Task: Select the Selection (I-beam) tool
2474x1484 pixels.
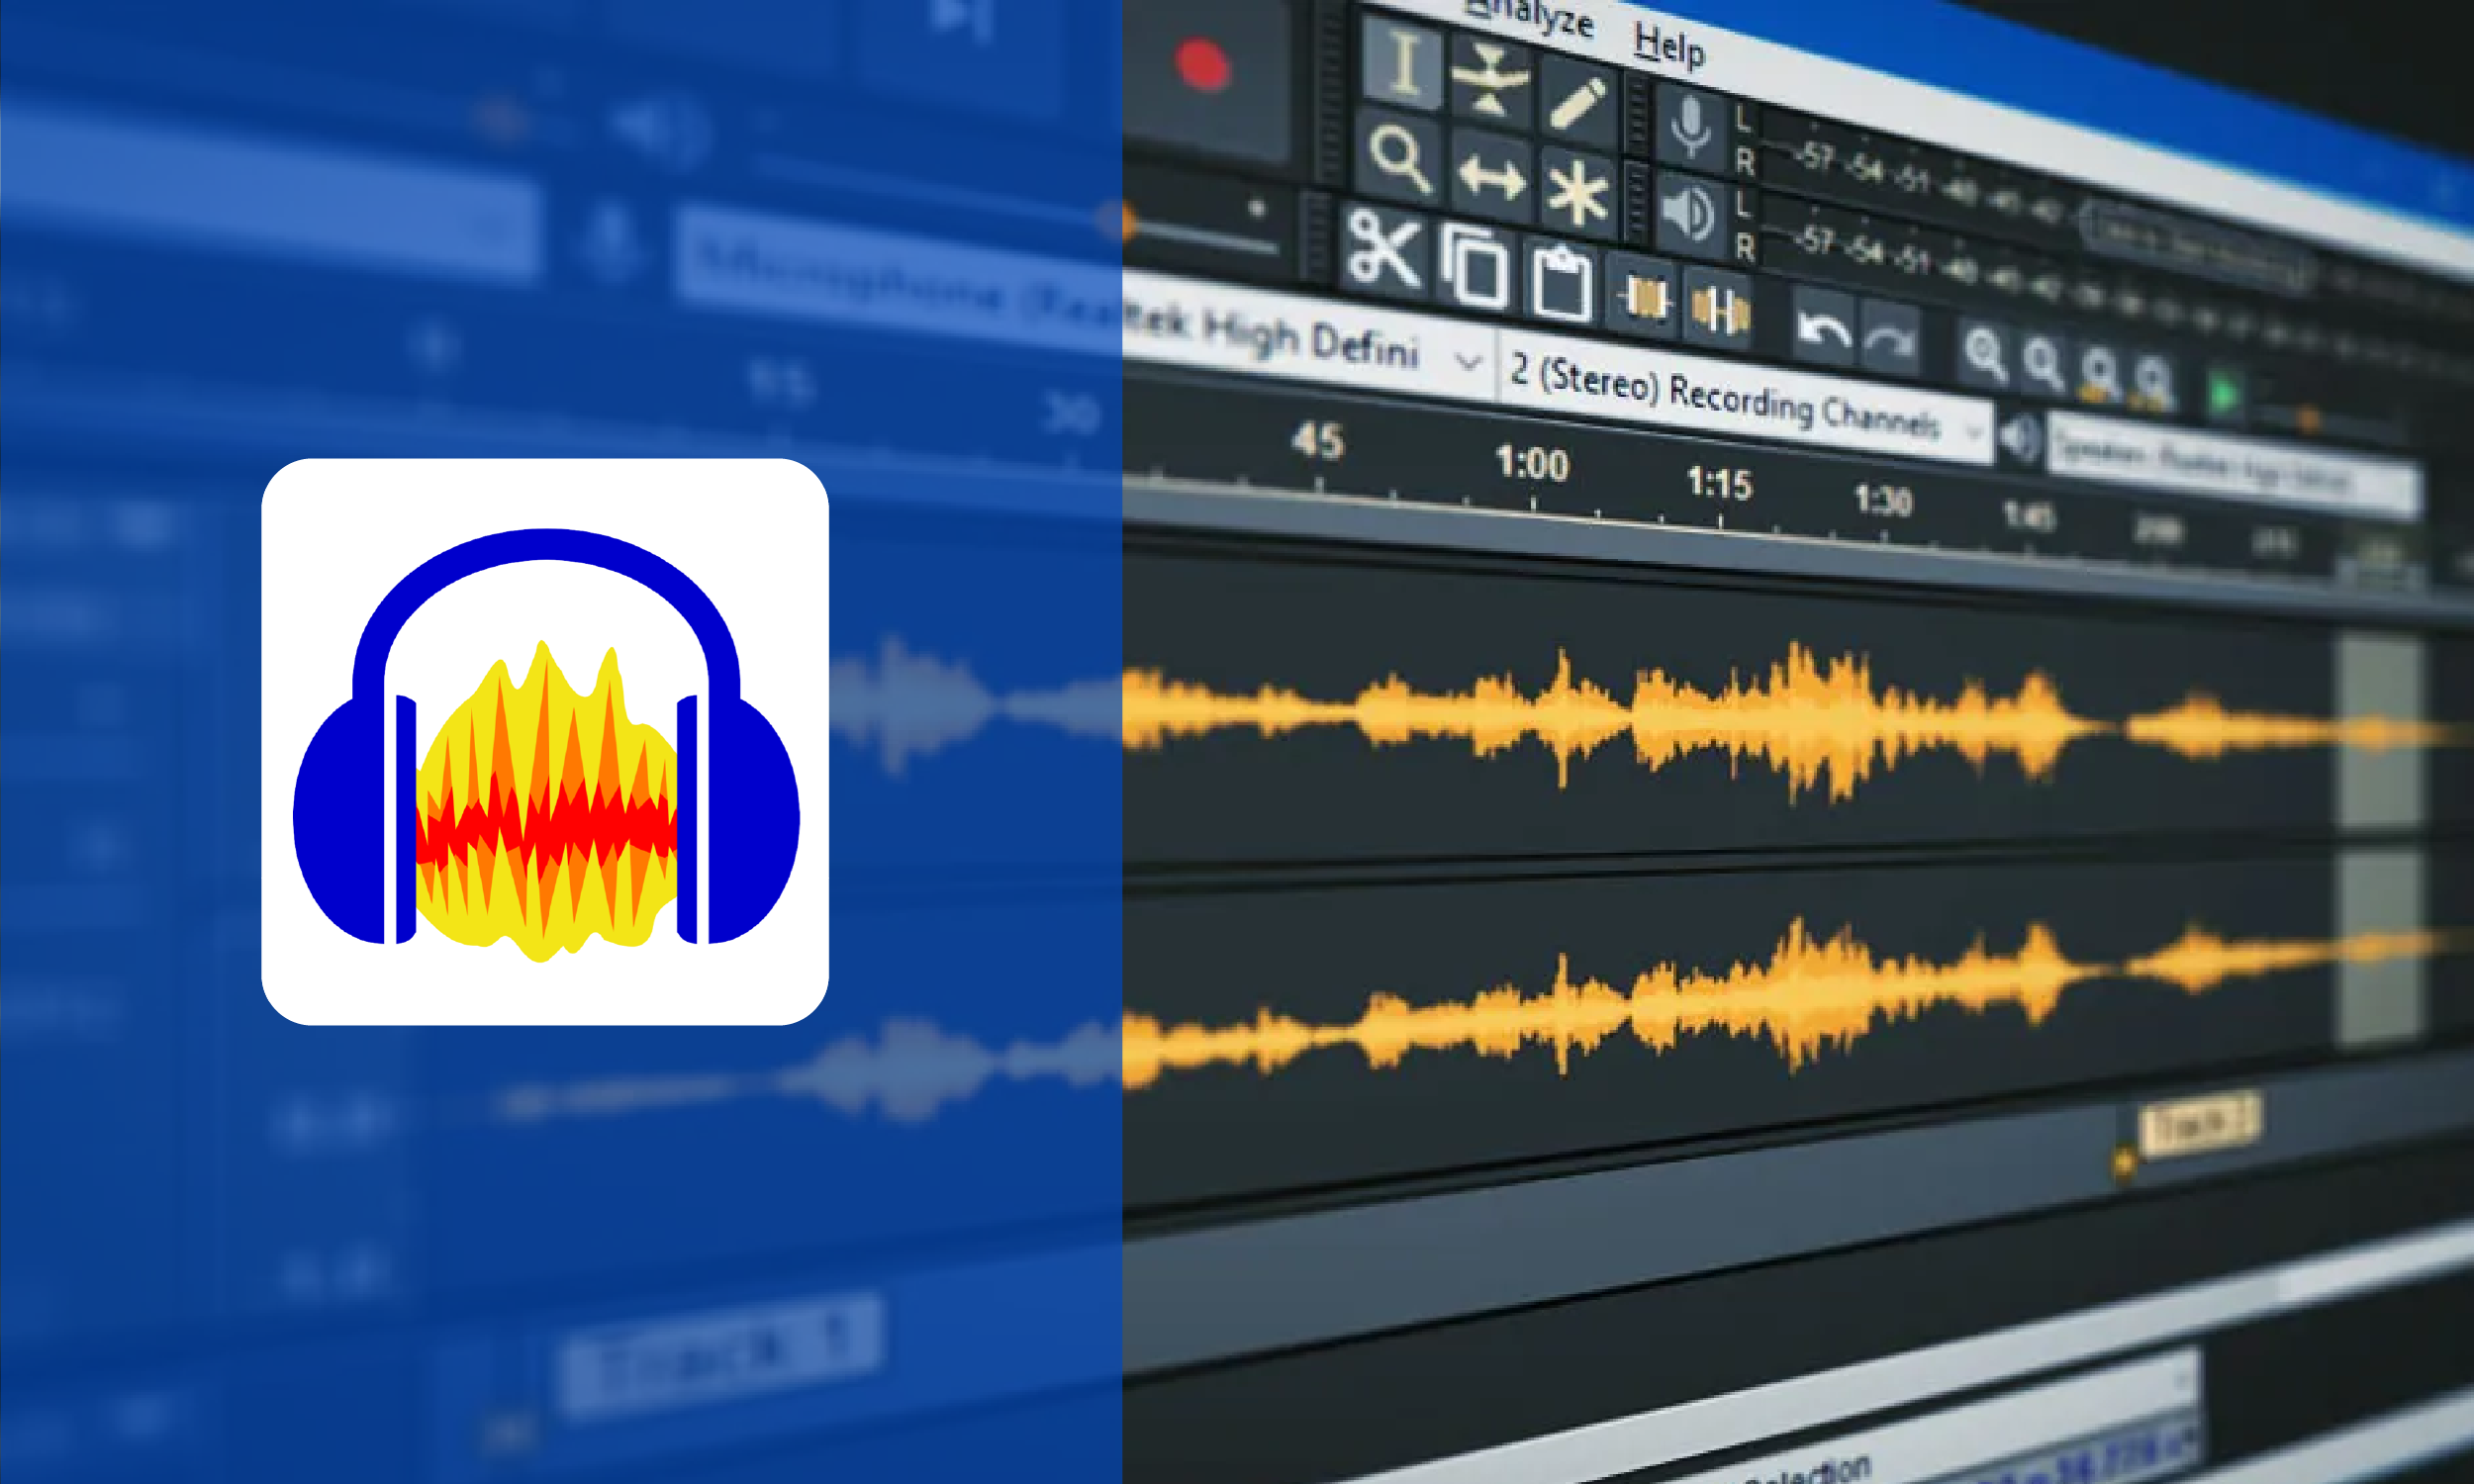Action: [1404, 65]
